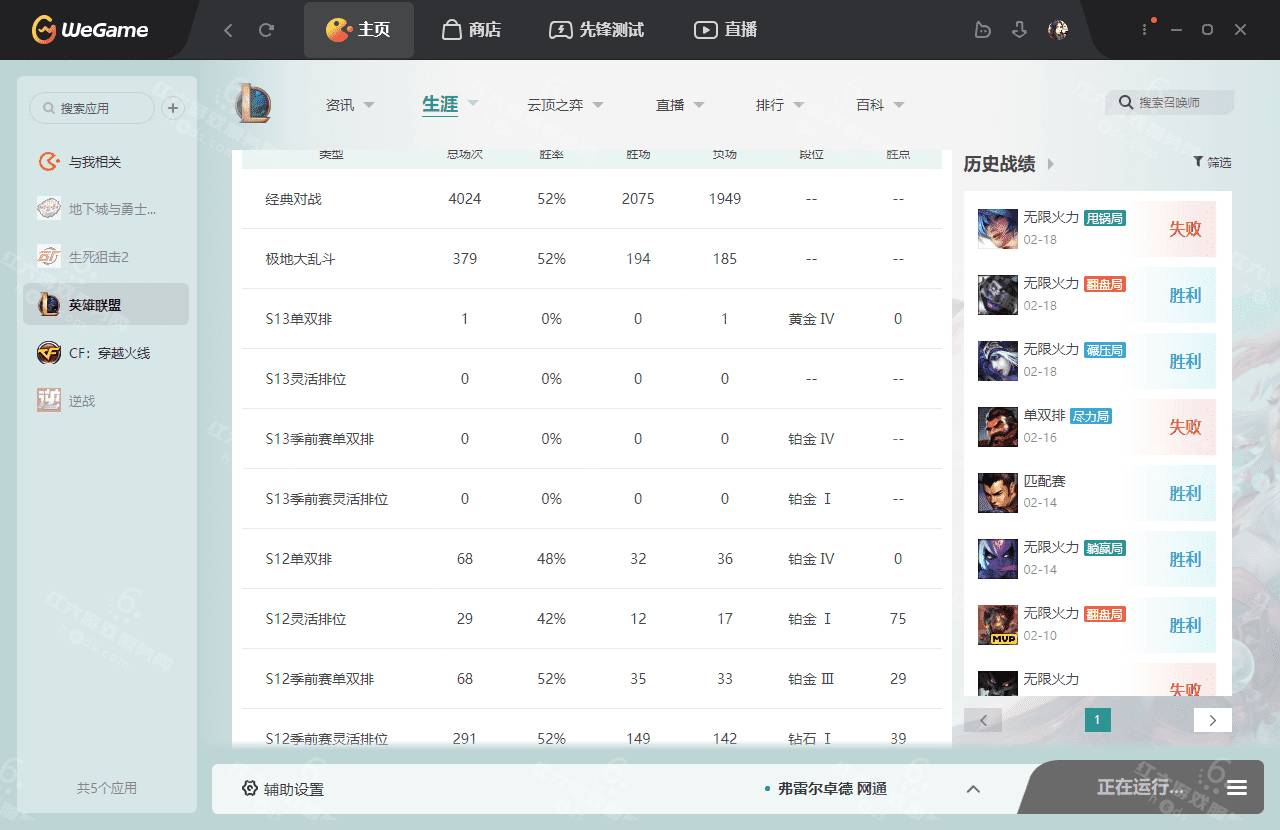Open 辅助设置 settings
The image size is (1280, 830).
[x=283, y=789]
